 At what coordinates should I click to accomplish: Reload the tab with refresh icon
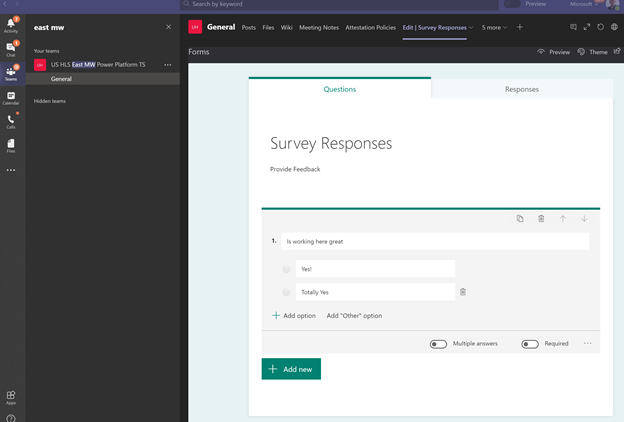[x=601, y=27]
